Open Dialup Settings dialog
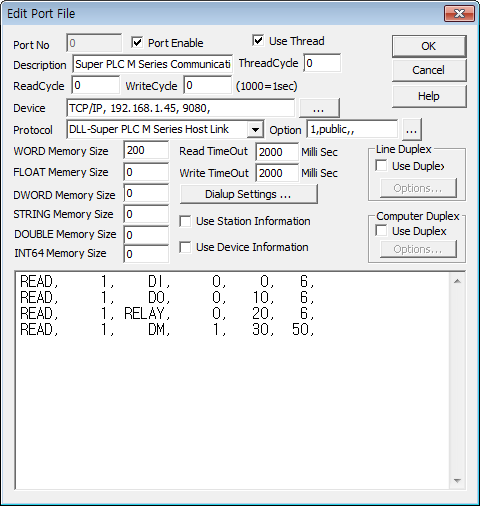480x506 pixels. (x=248, y=194)
